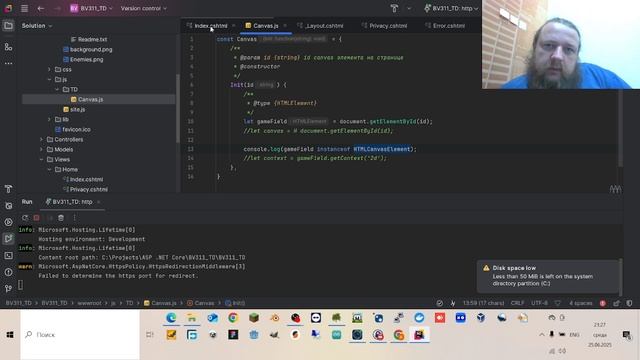
Task: Open the Problems tool window icon
Action: tap(8, 272)
